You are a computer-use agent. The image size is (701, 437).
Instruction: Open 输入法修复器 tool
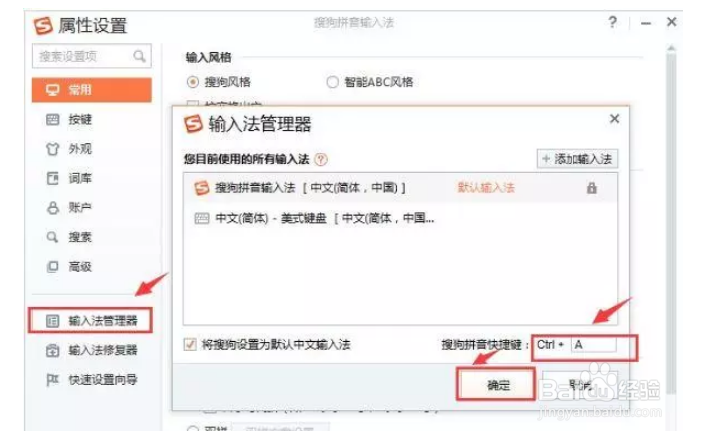pos(92,350)
